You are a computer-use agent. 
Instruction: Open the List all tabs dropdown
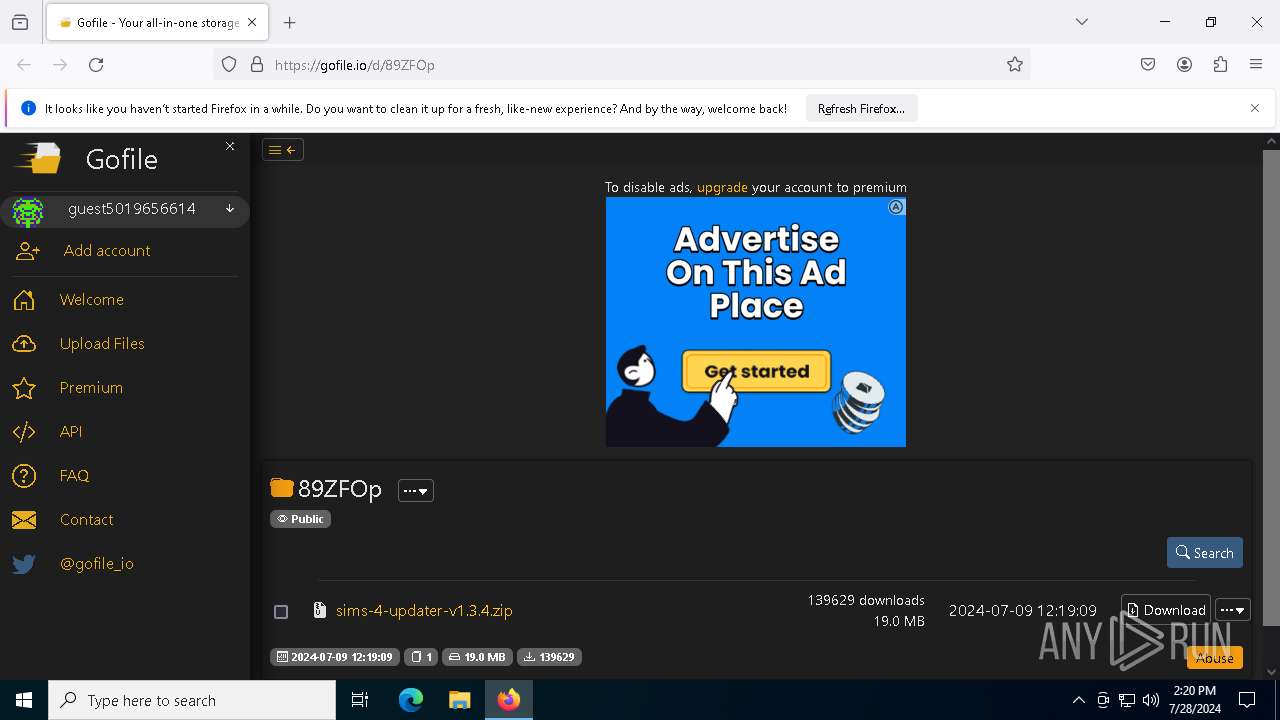[x=1082, y=22]
